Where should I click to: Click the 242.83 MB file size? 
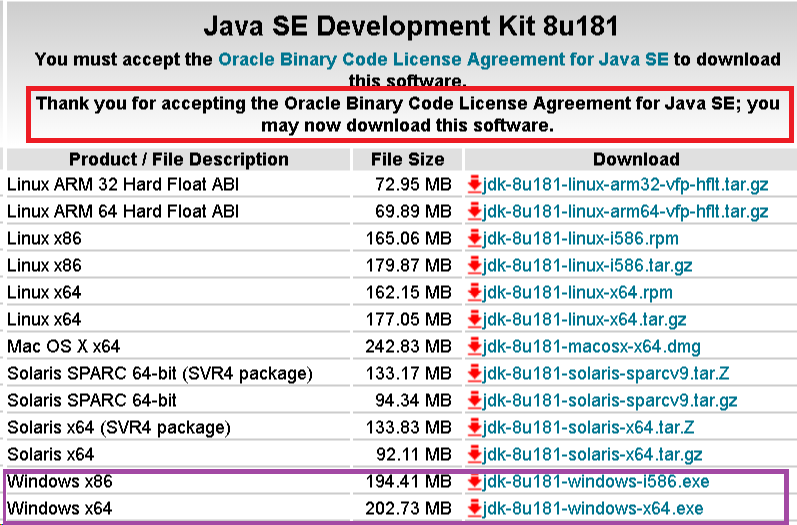[409, 347]
